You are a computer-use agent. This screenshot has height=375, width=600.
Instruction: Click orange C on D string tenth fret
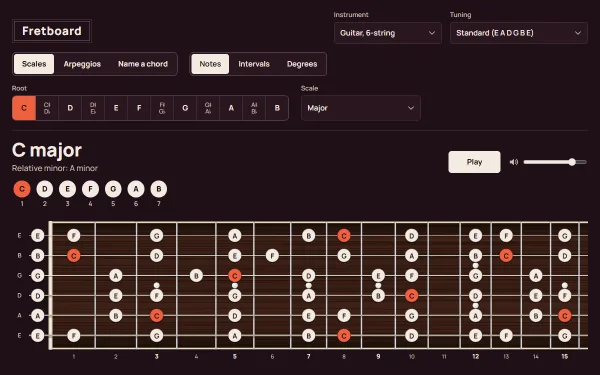(411, 296)
